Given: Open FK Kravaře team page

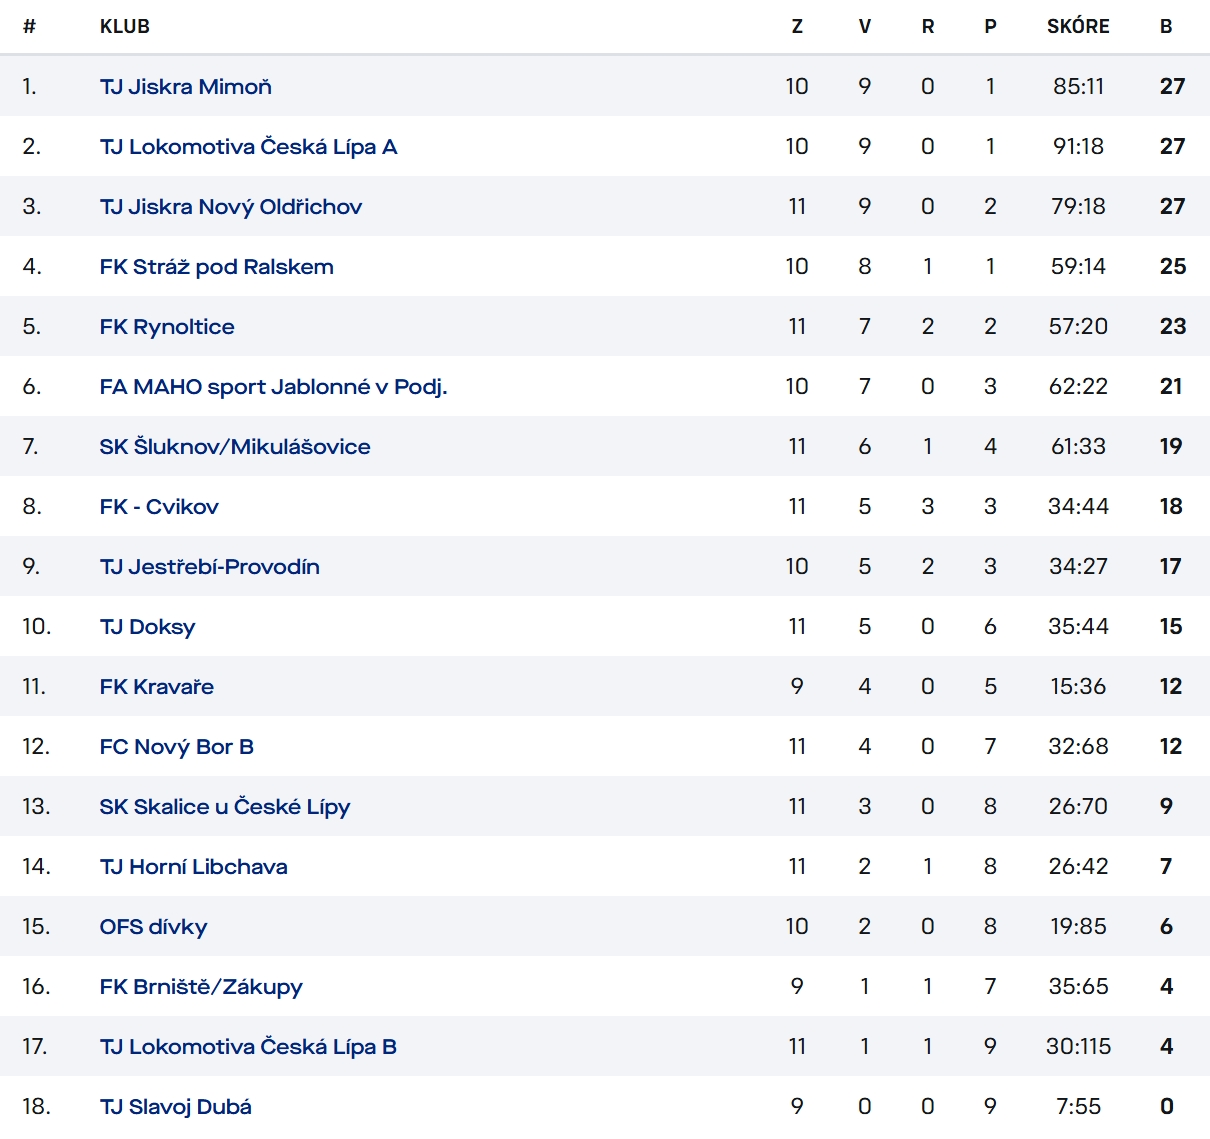Looking at the screenshot, I should (x=157, y=687).
